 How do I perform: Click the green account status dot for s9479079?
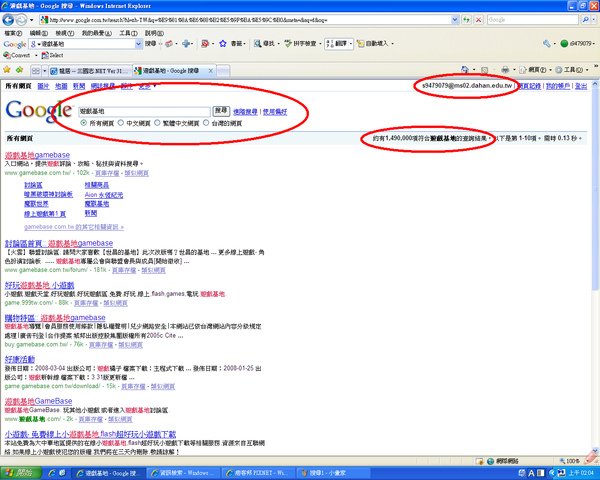pyautogui.click(x=564, y=44)
